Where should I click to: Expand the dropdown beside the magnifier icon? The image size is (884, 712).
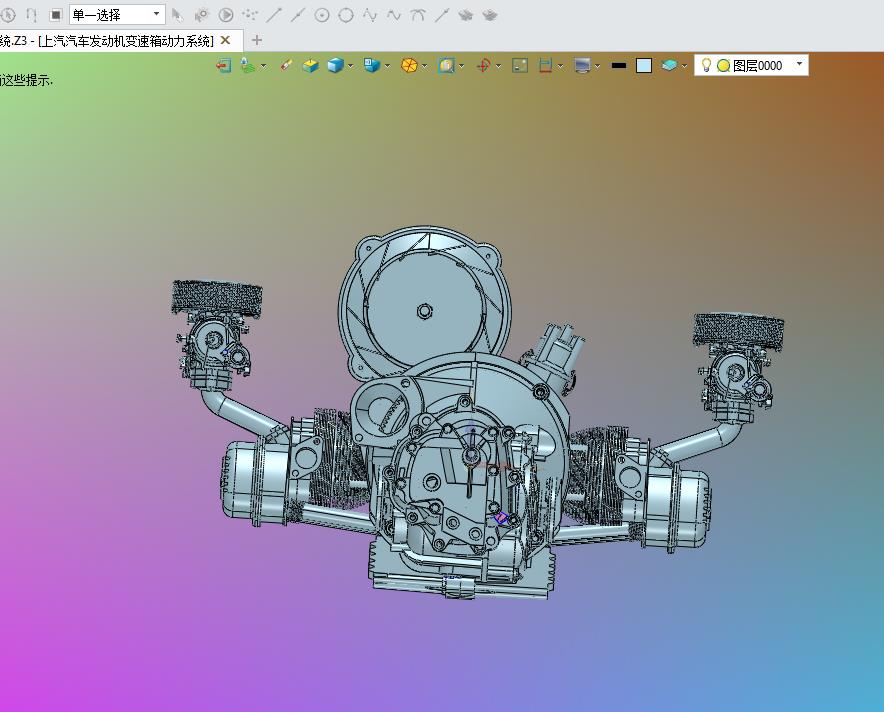point(462,66)
